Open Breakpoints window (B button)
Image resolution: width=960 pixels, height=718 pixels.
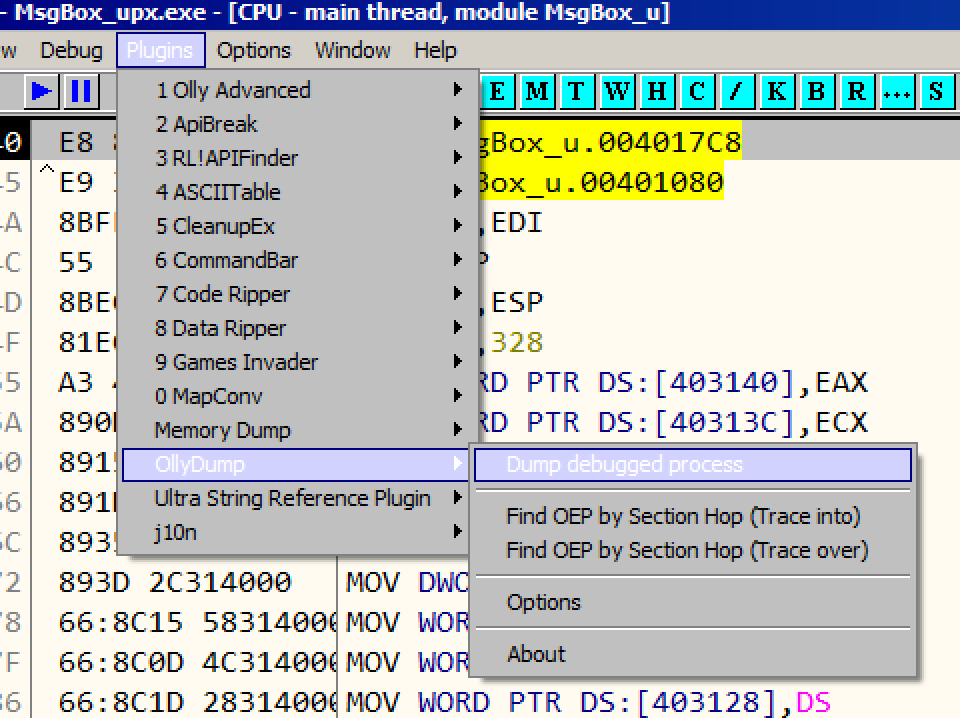click(817, 92)
